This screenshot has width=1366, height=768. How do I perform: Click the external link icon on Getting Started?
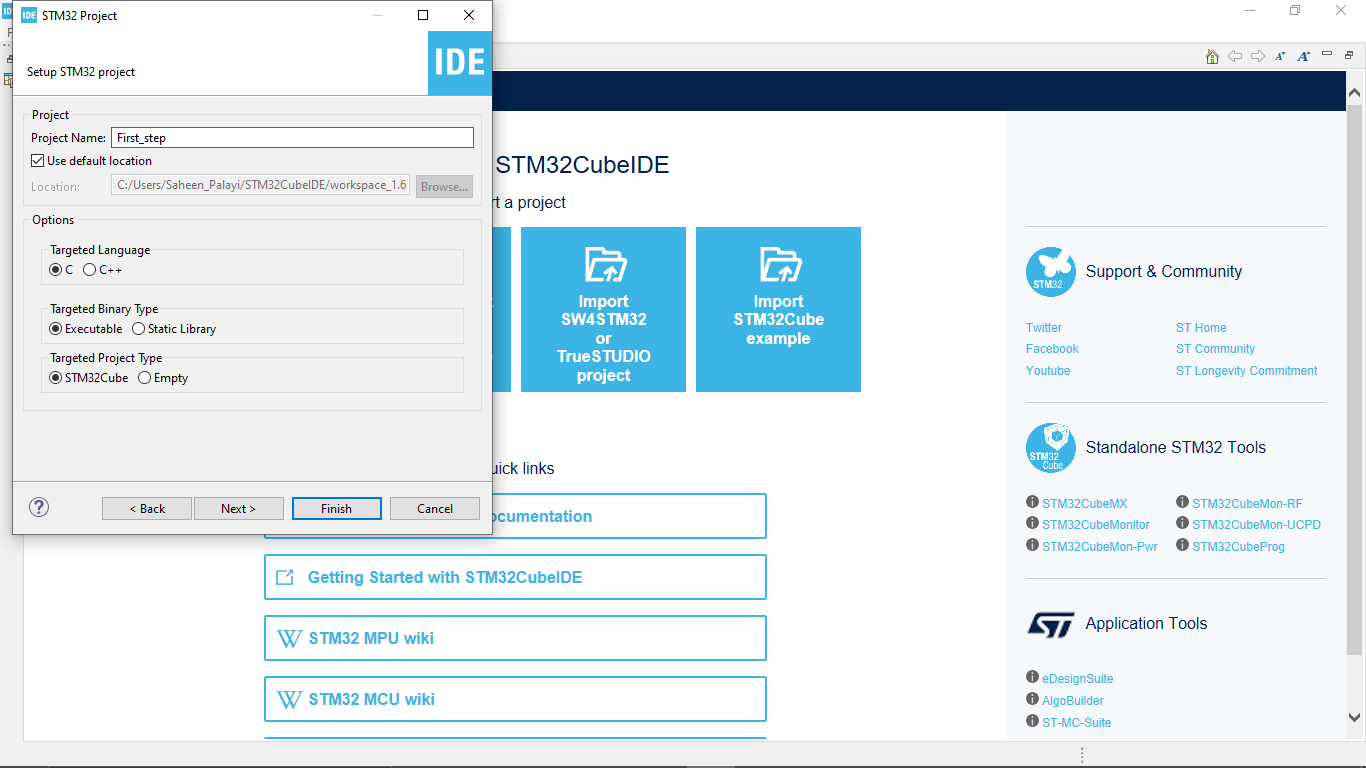285,577
